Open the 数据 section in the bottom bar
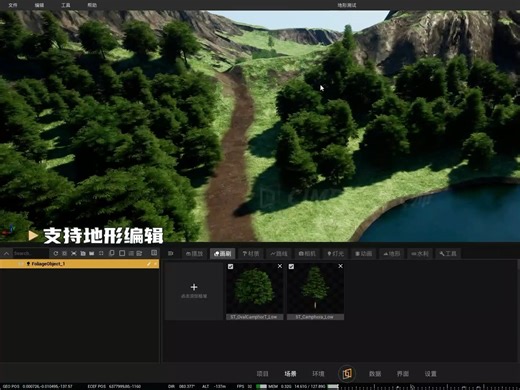Viewport: 520px width, 390px height. [375, 374]
